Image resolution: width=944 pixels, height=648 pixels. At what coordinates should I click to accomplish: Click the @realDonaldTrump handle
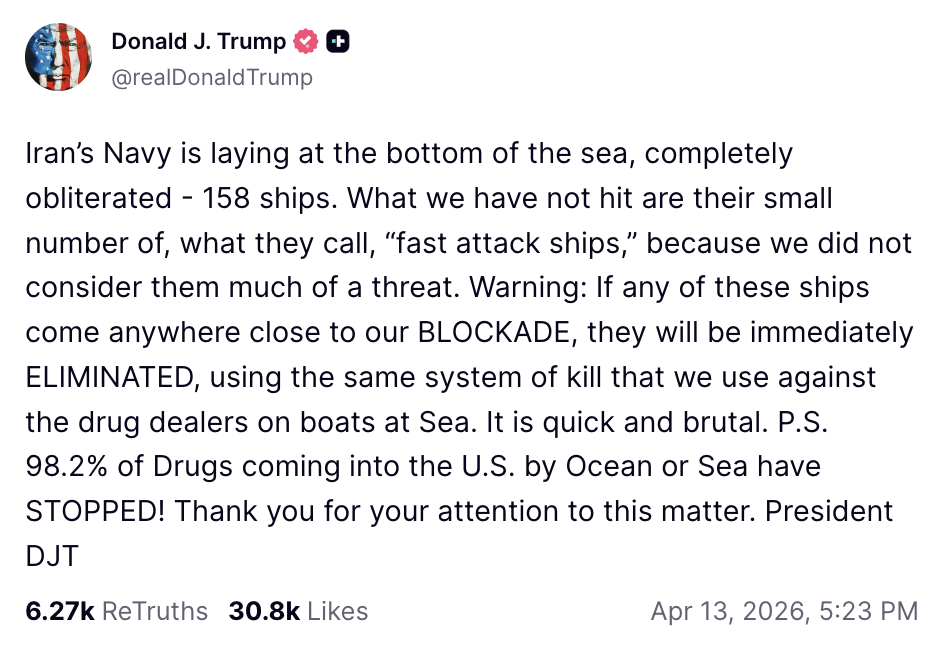pyautogui.click(x=211, y=77)
